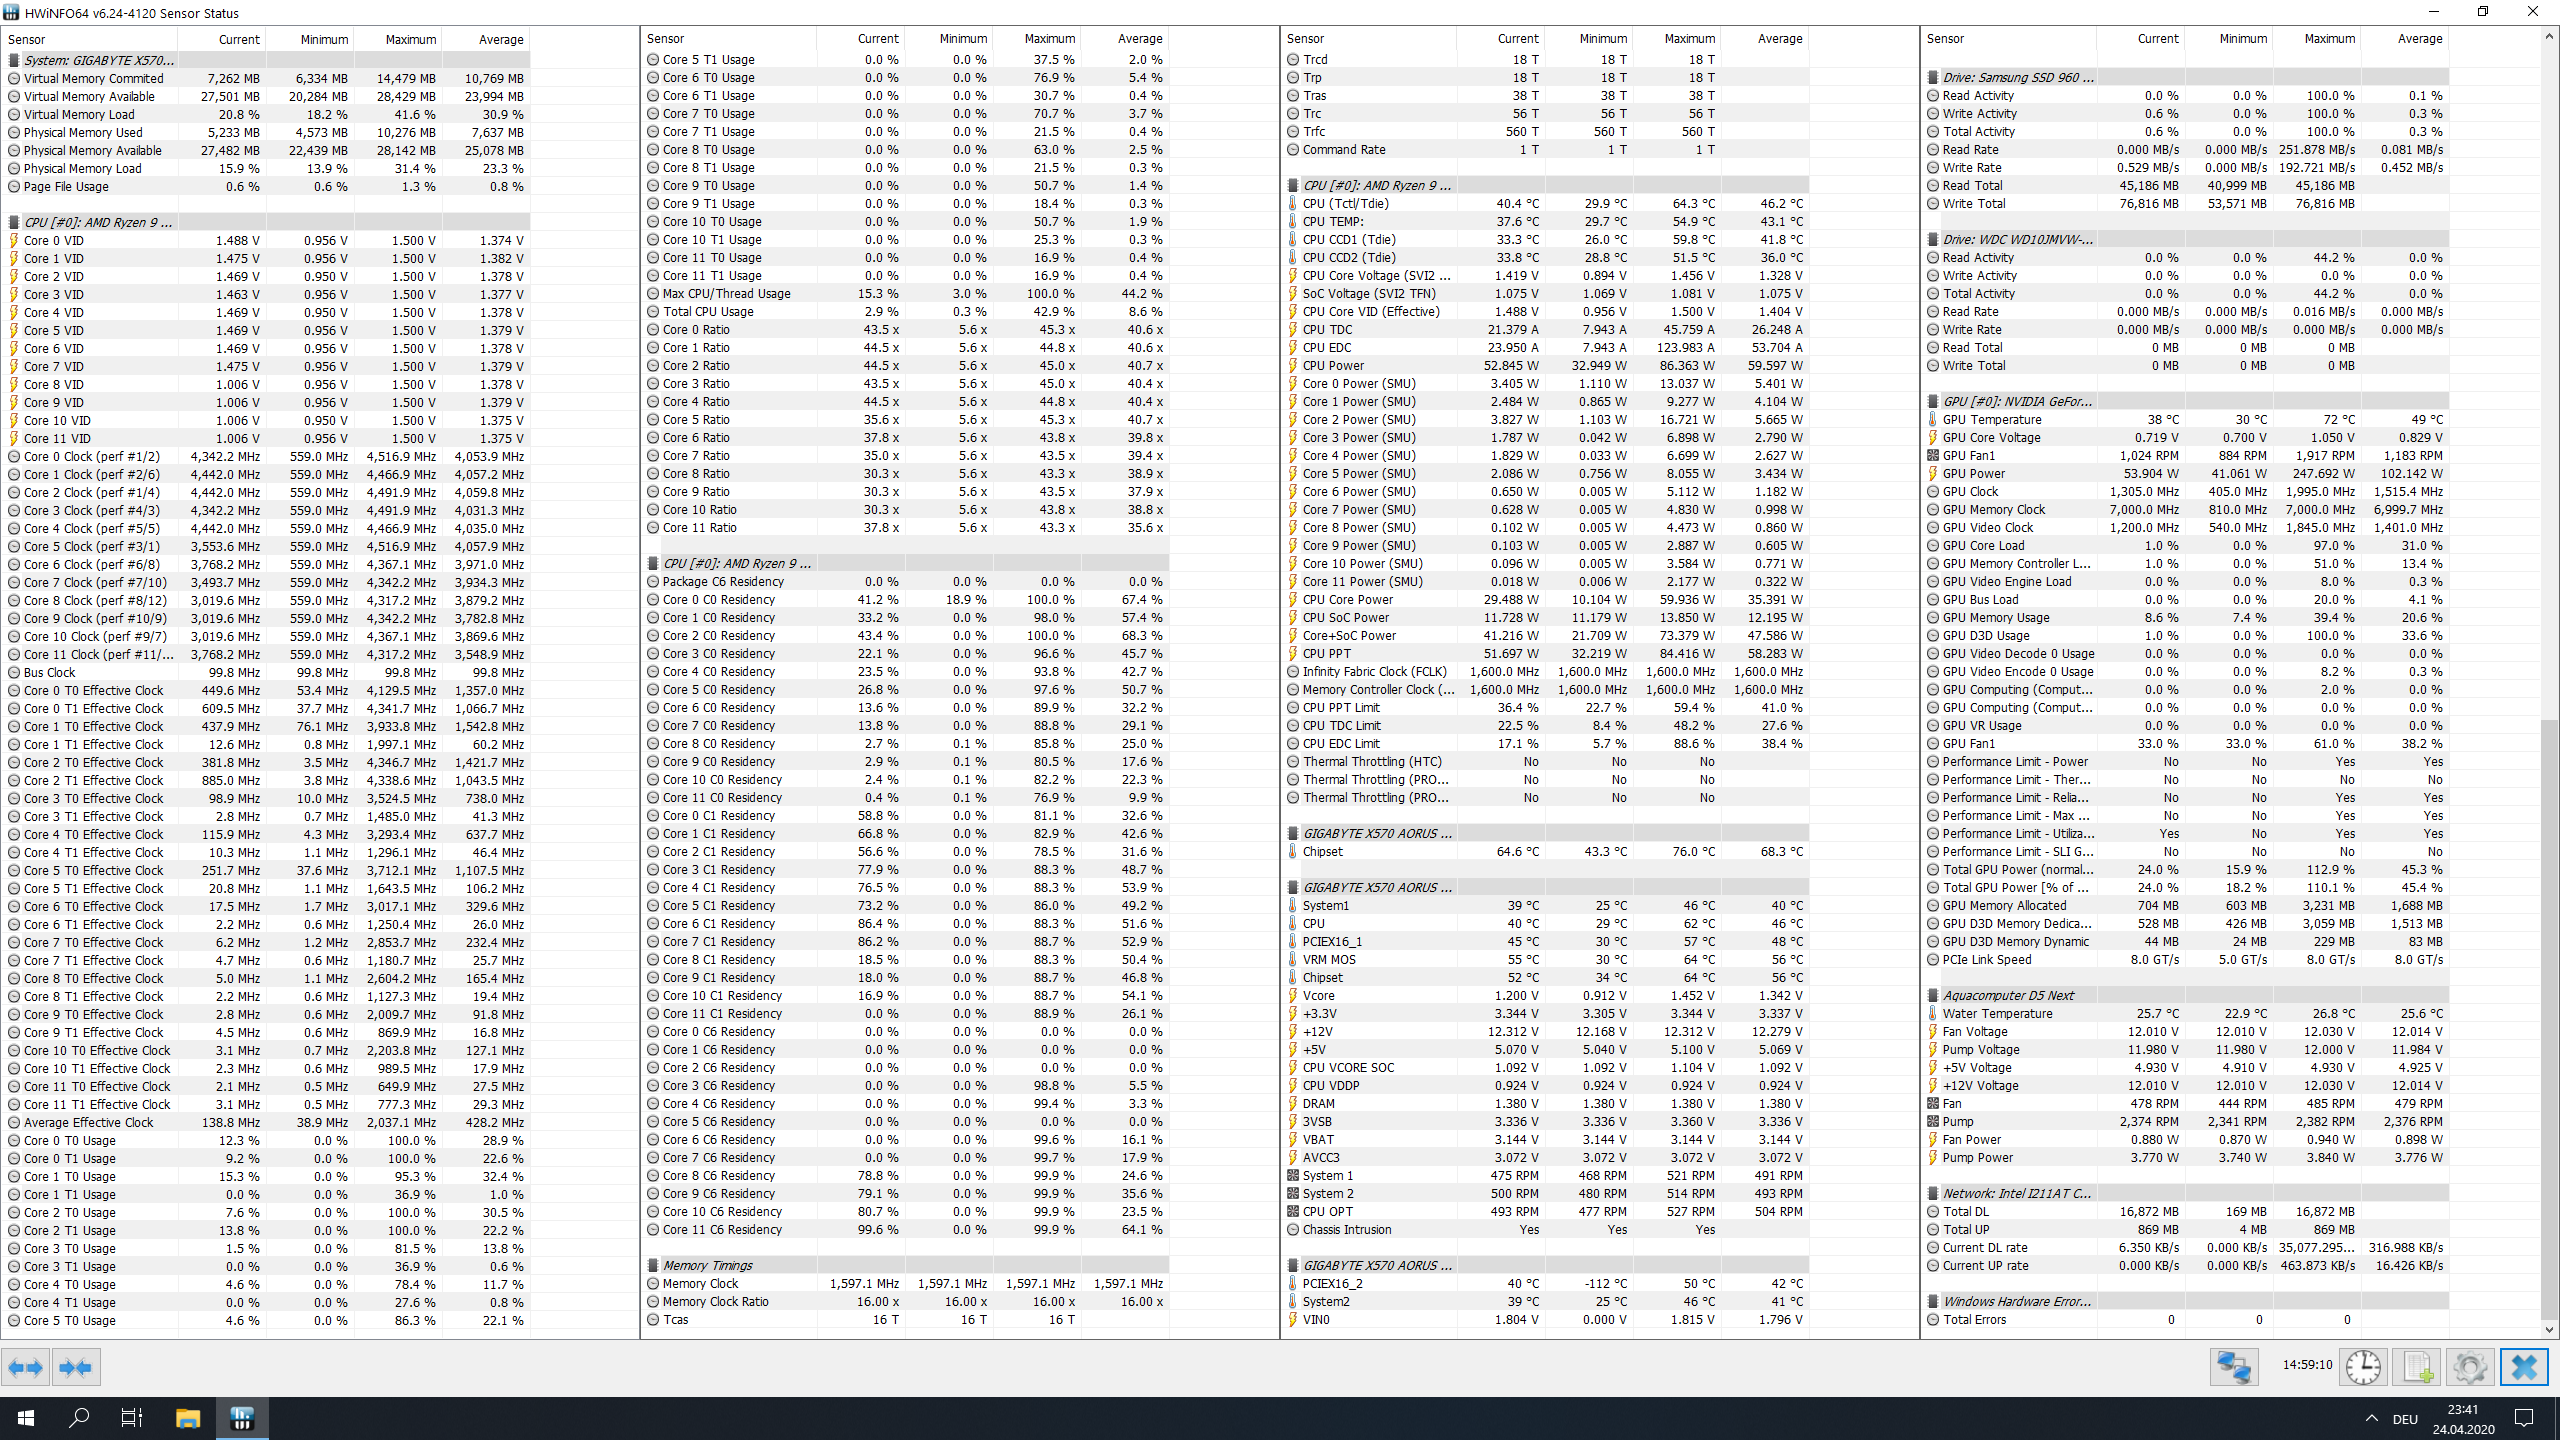Viewport: 2560px width, 1440px height.
Task: Click the collapse sensor columns arrows button
Action: tap(76, 1367)
